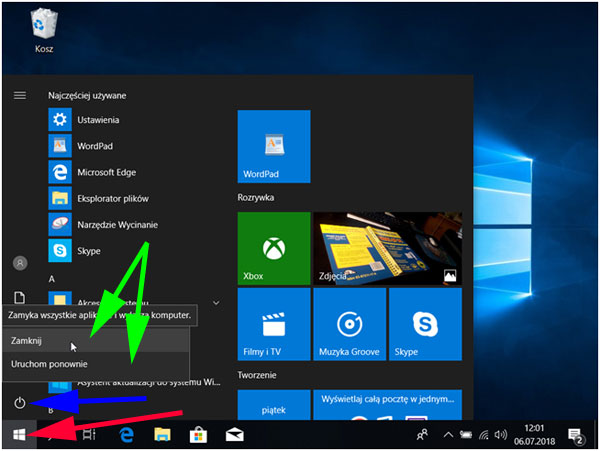Open the Mail app on the taskbar
600x451 pixels.
click(x=235, y=435)
